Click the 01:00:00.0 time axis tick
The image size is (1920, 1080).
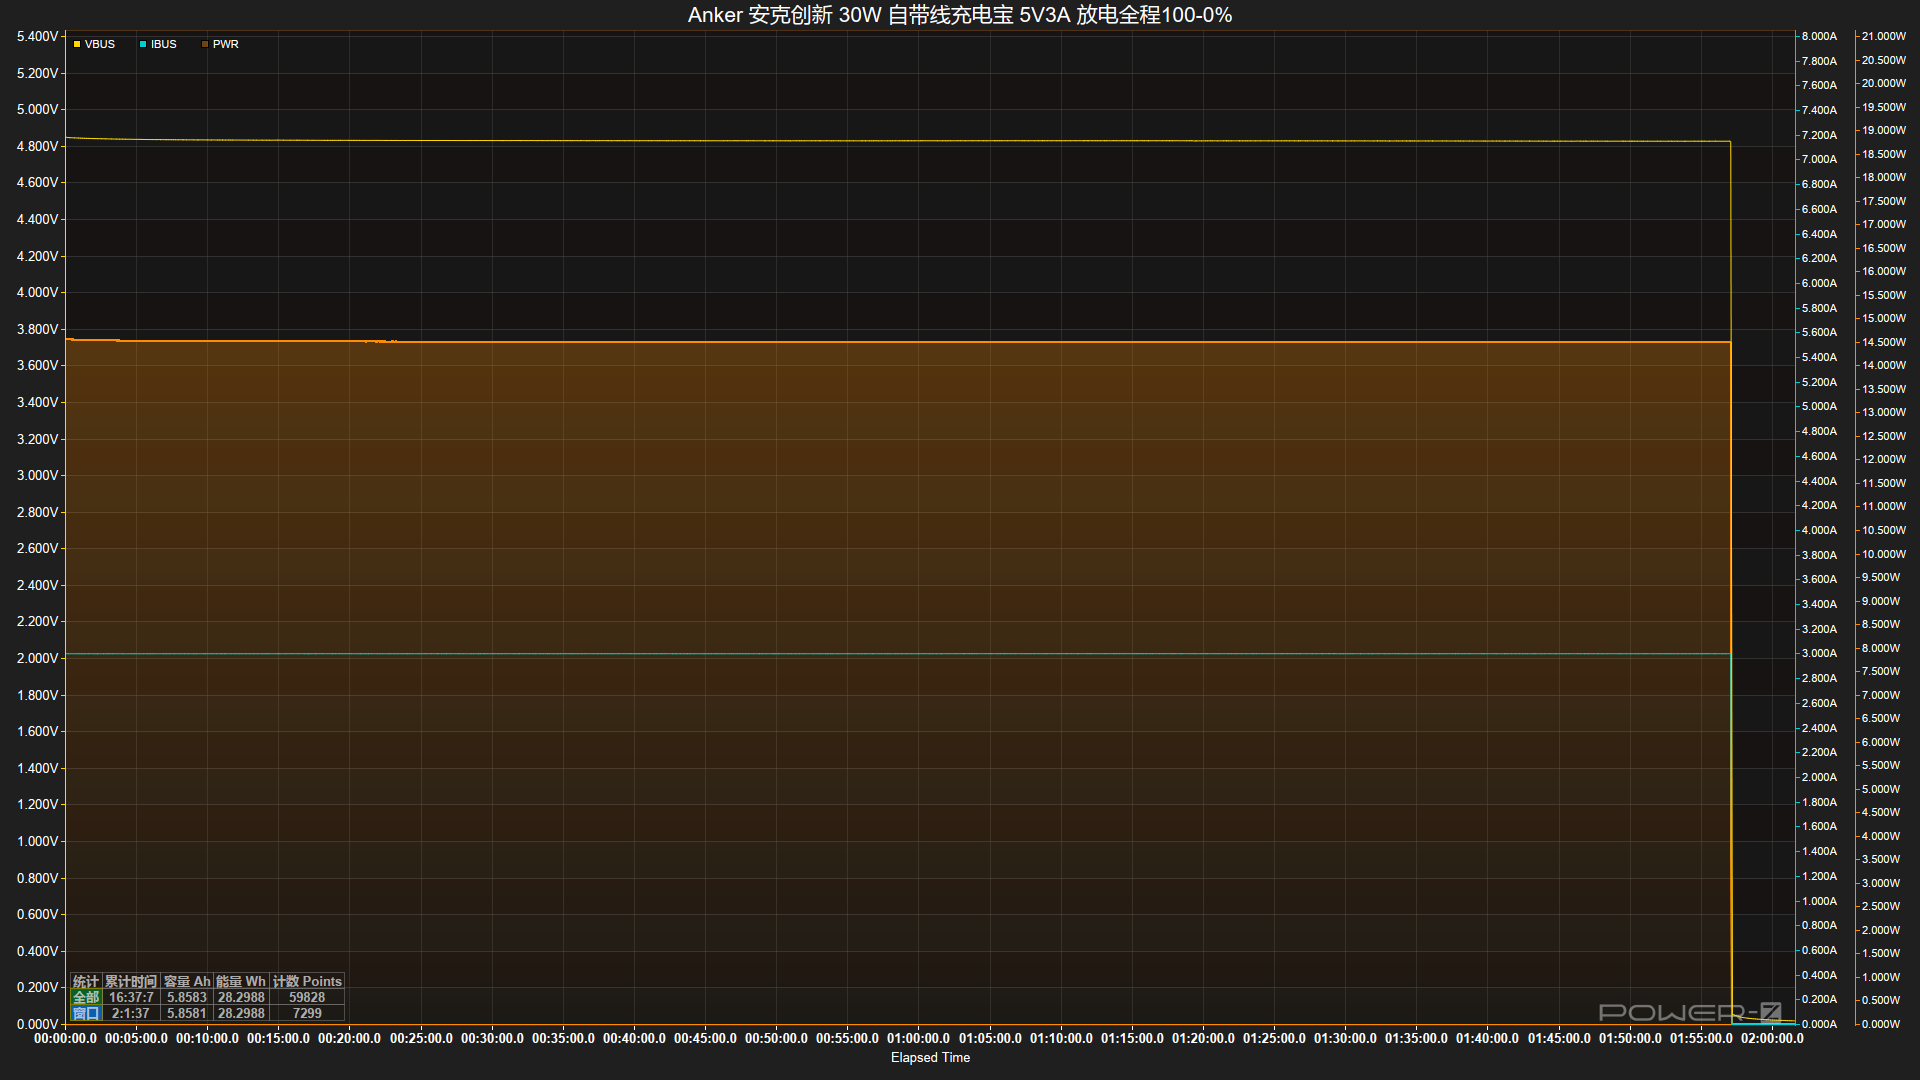pyautogui.click(x=918, y=1038)
